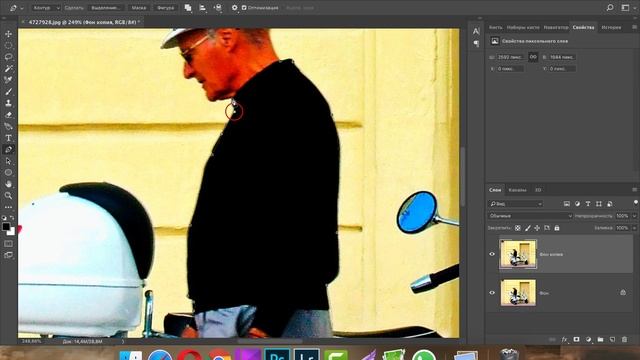Delete the selected layer
This screenshot has height=360, width=640.
(x=624, y=340)
